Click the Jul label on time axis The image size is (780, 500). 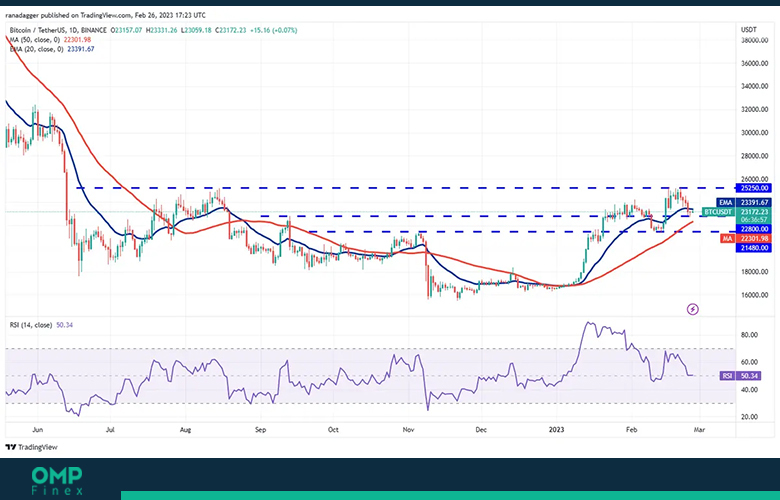[110, 429]
